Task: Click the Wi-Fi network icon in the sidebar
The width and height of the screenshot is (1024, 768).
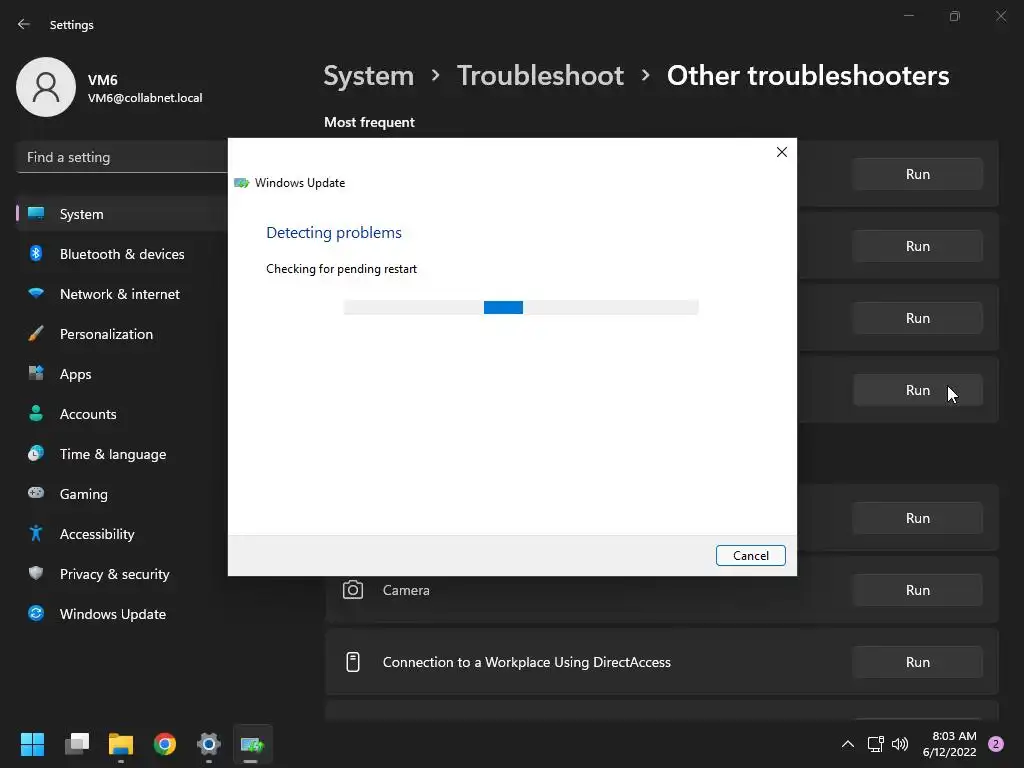Action: 36,293
